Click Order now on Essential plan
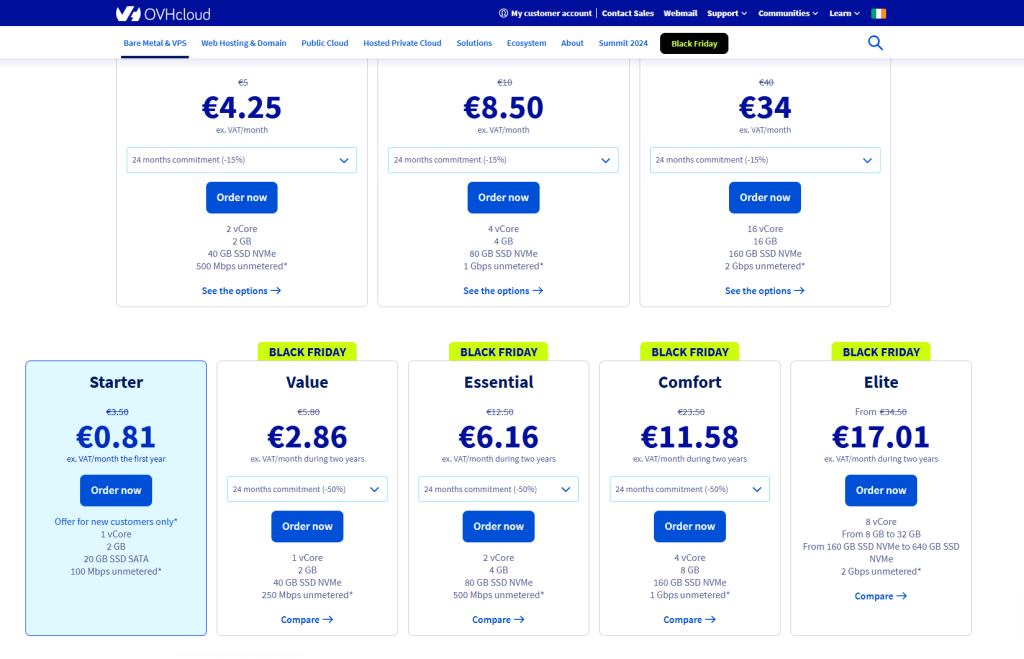Viewport: 1024px width, 659px height. [x=498, y=526]
